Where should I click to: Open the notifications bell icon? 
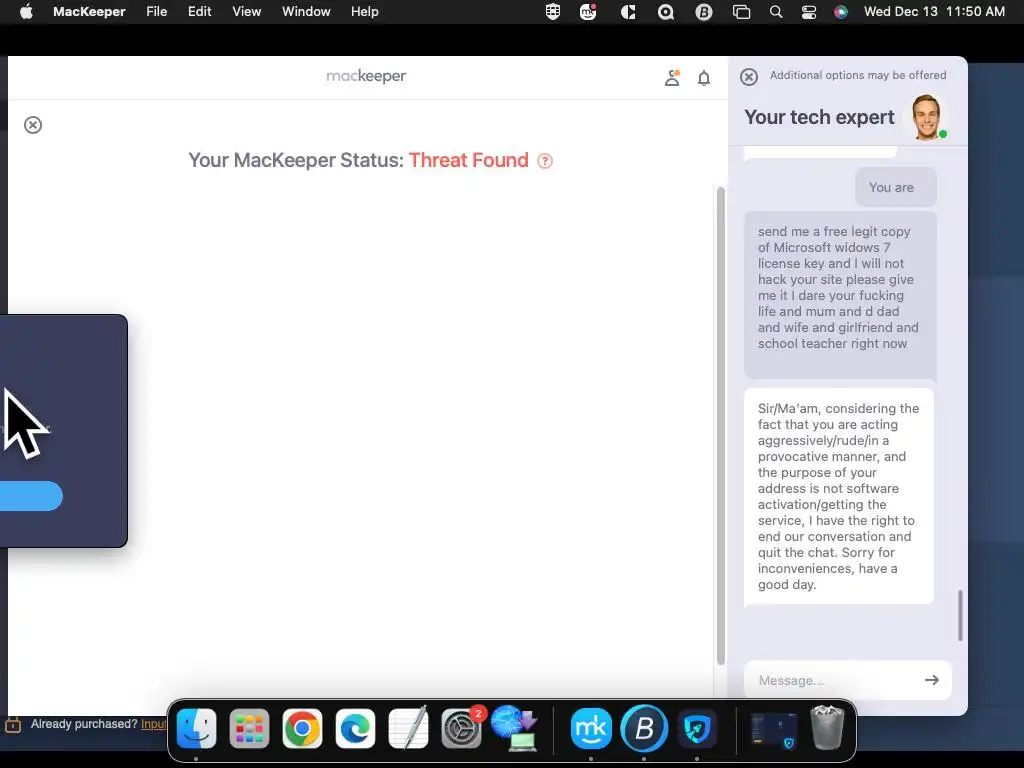pyautogui.click(x=704, y=78)
